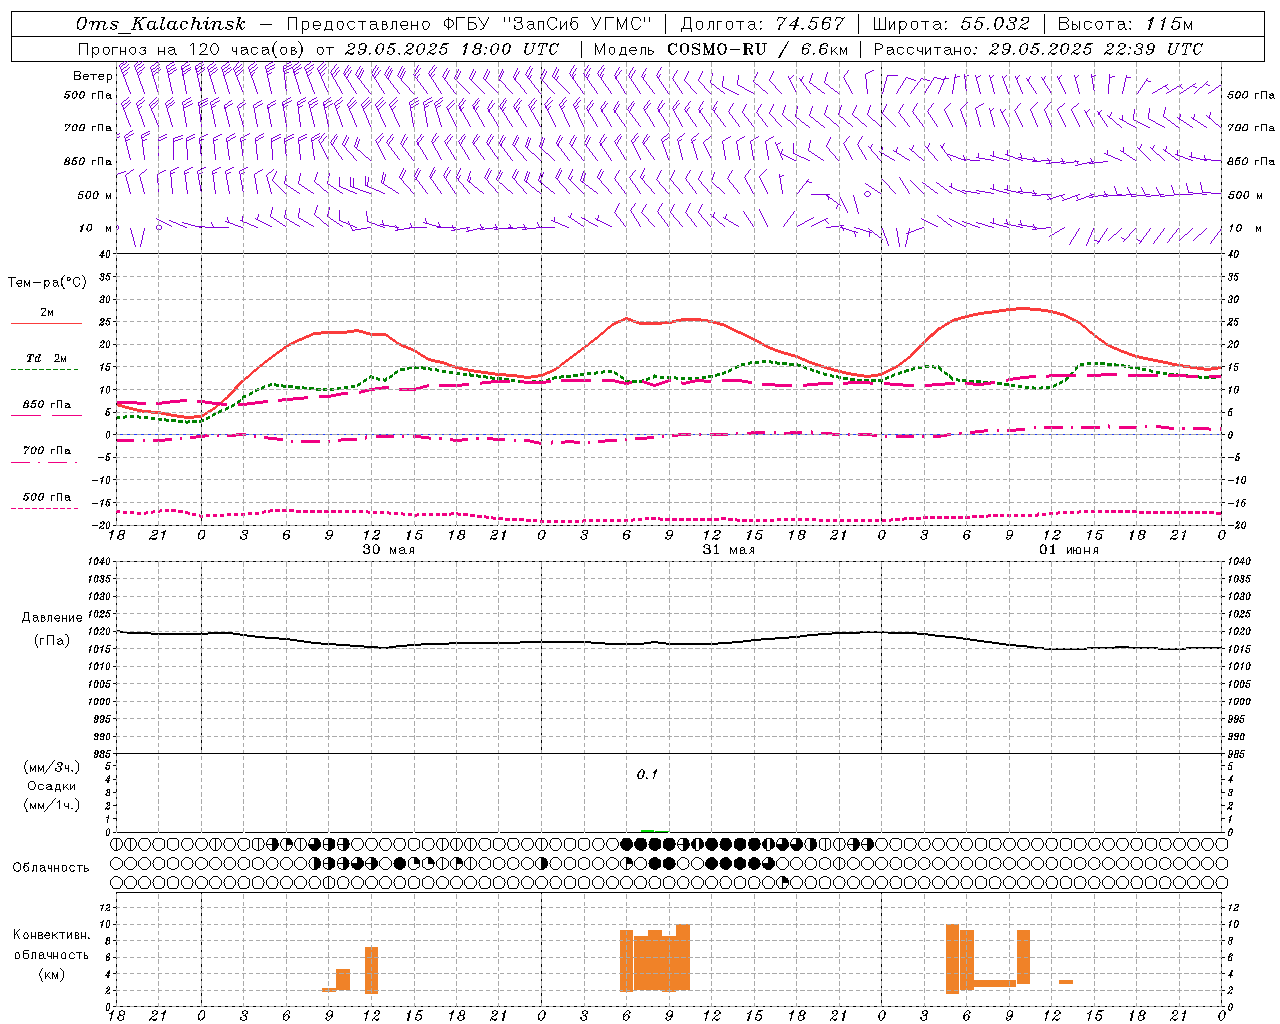Select the 500 м wind level label on left
This screenshot has height=1024, width=1280.
(x=95, y=195)
